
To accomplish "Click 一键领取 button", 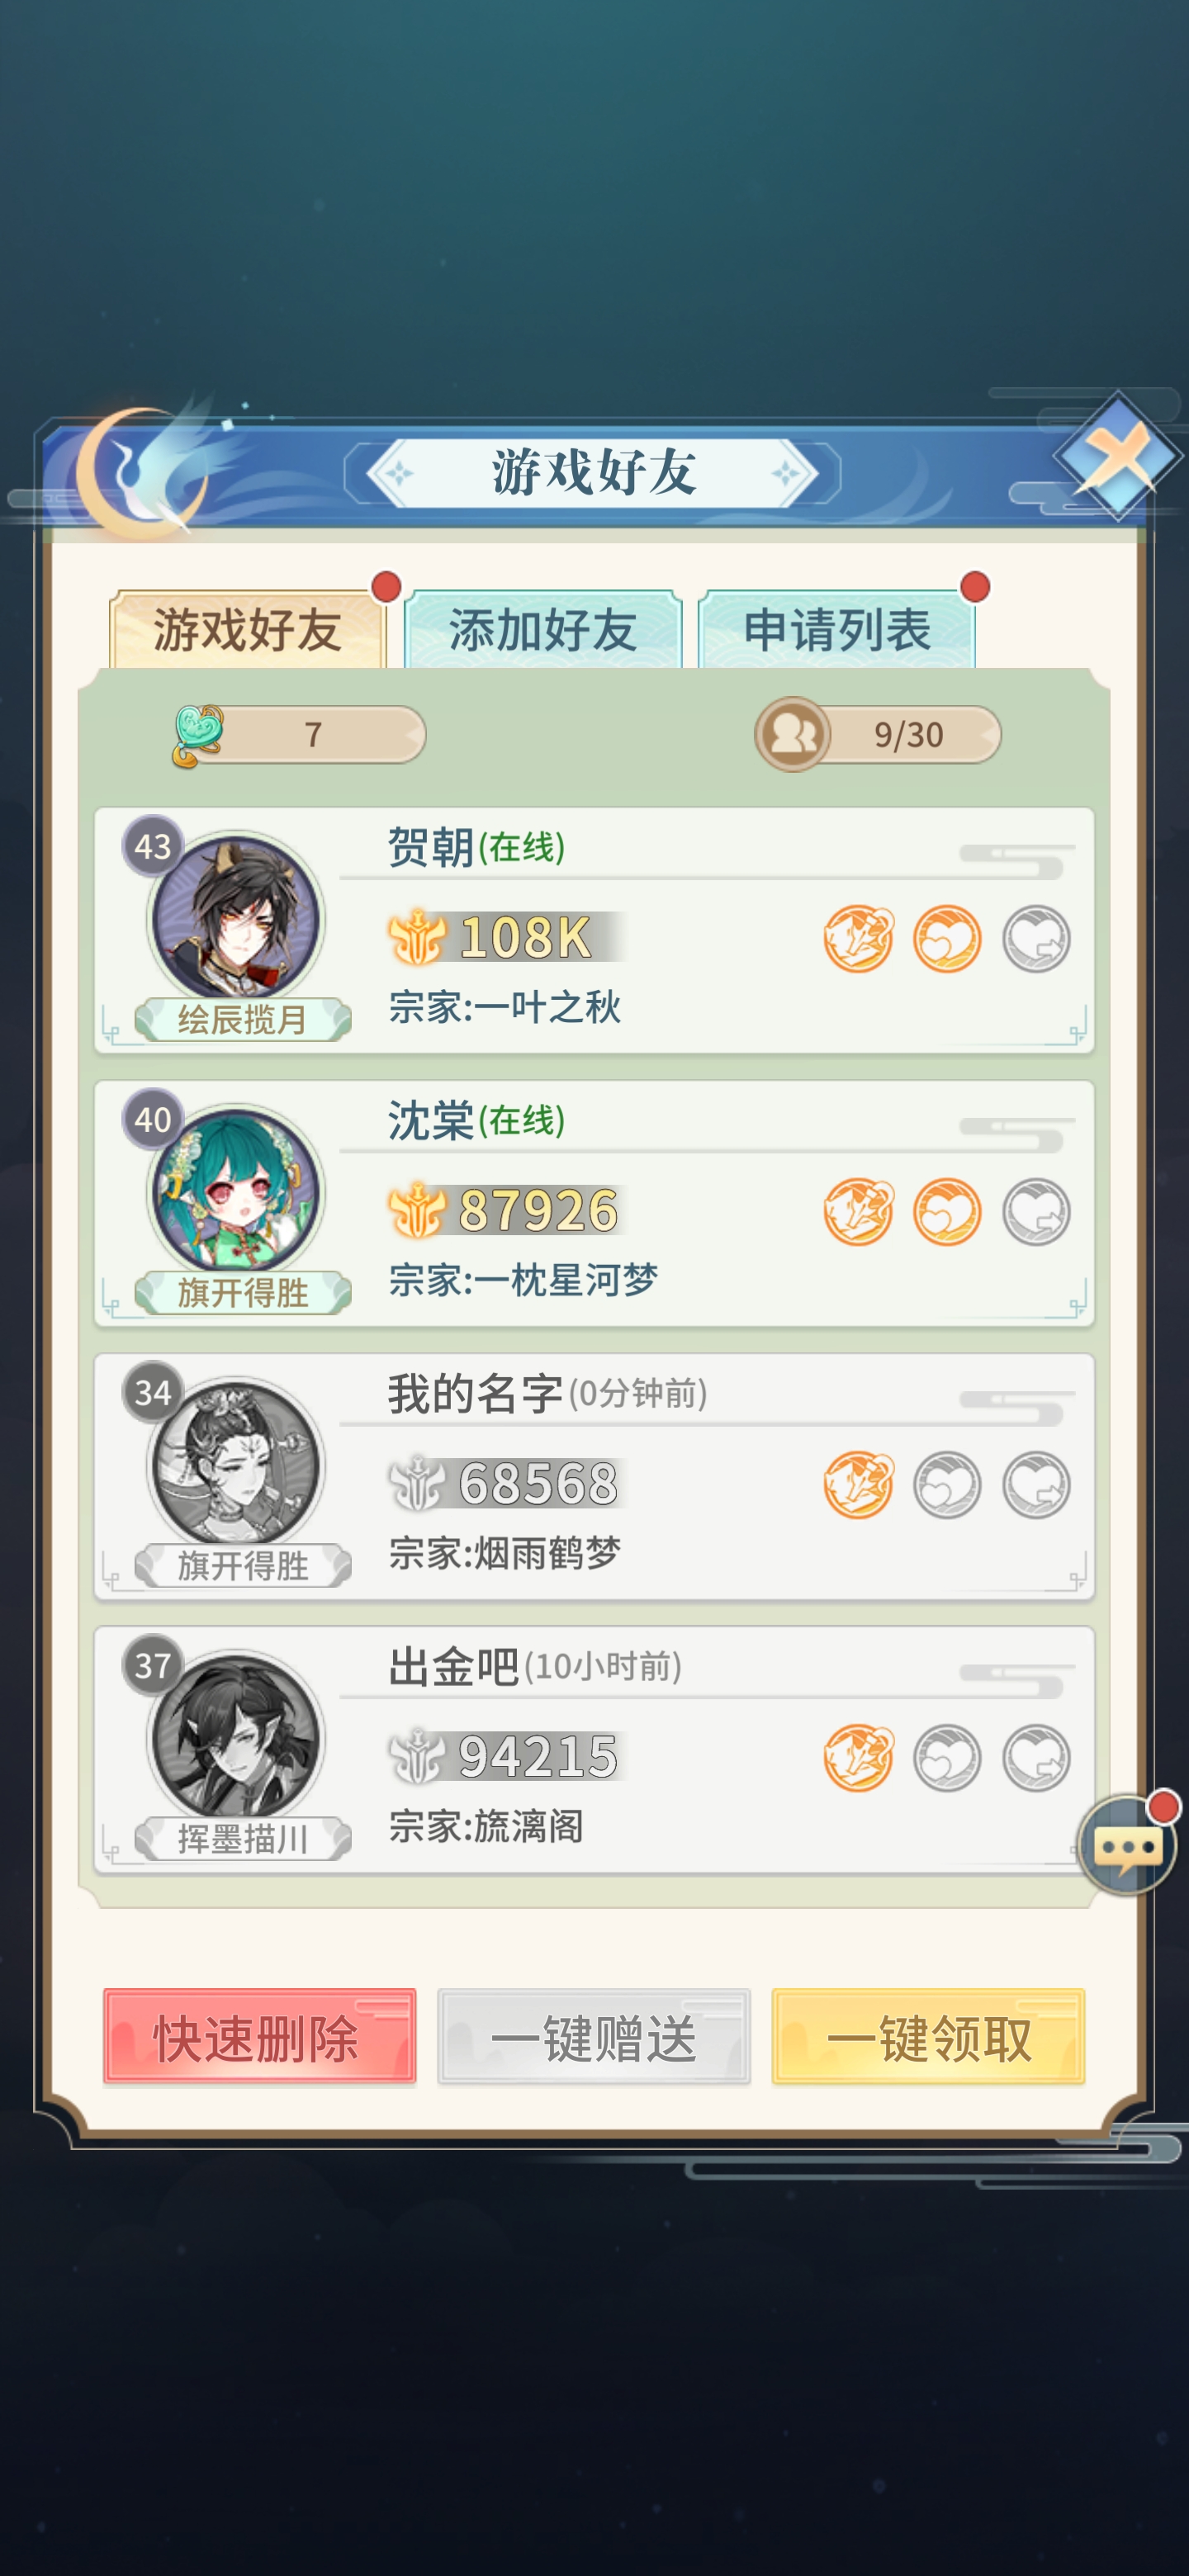I will 928,2037.
